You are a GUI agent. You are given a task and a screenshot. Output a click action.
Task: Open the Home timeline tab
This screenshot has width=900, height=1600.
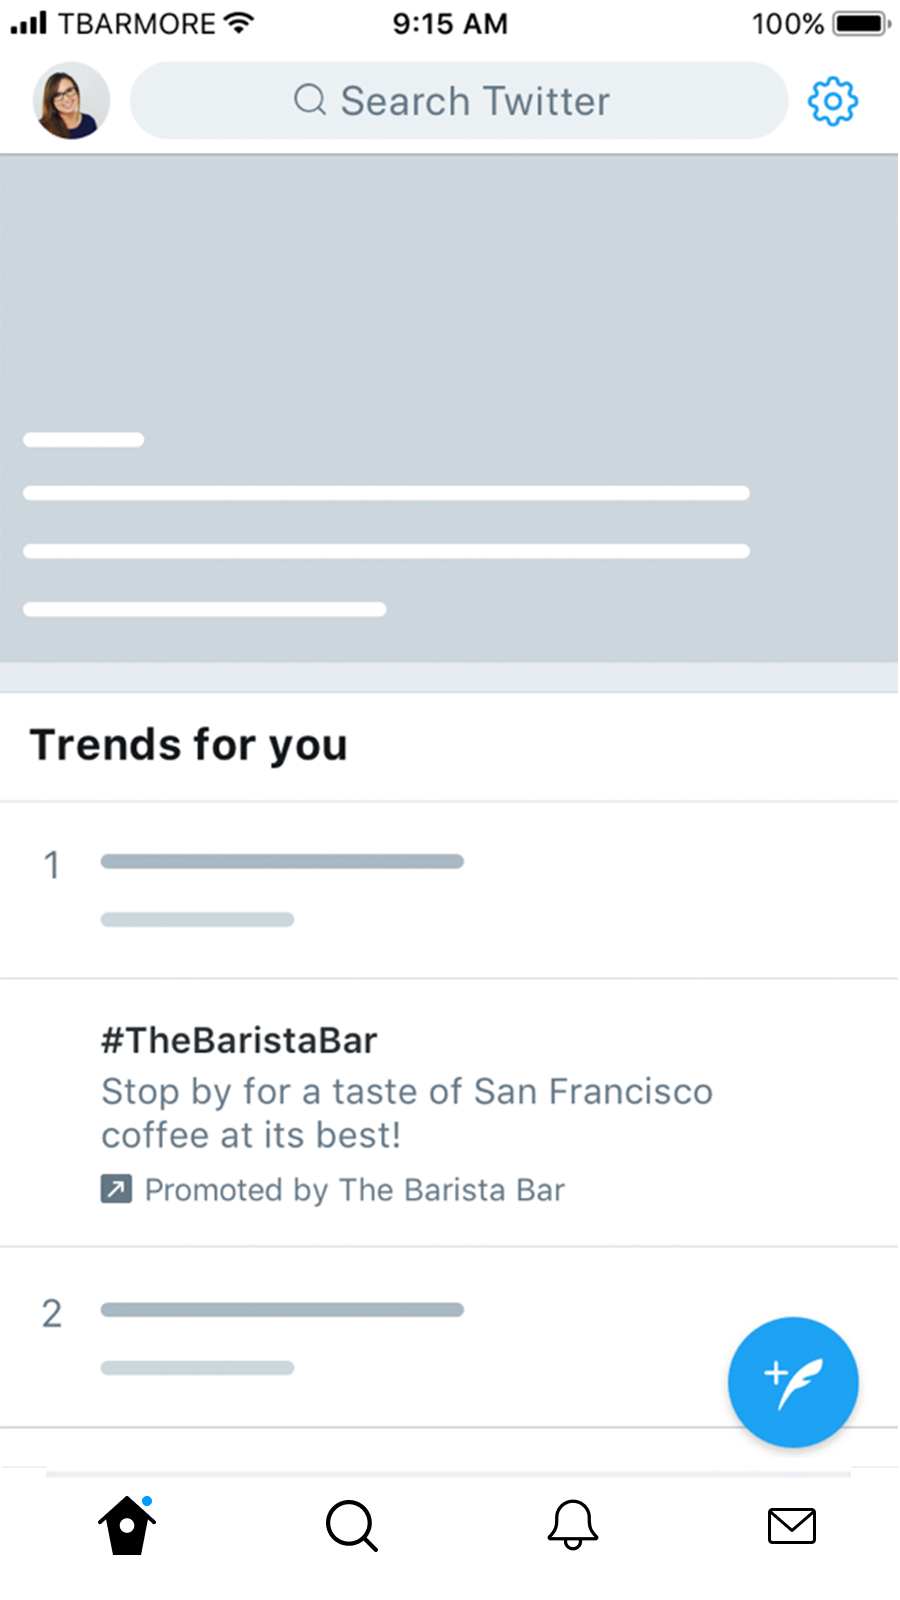click(x=125, y=1525)
